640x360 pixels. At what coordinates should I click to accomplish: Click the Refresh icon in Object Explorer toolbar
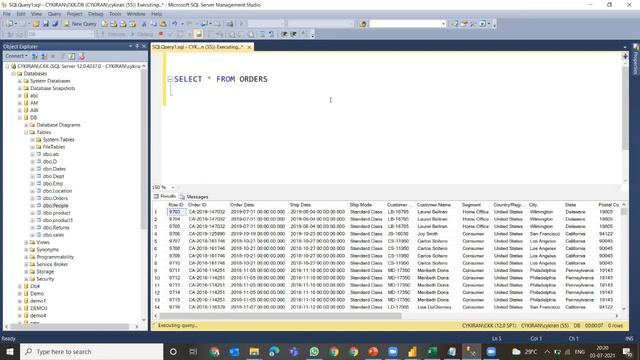71,56
